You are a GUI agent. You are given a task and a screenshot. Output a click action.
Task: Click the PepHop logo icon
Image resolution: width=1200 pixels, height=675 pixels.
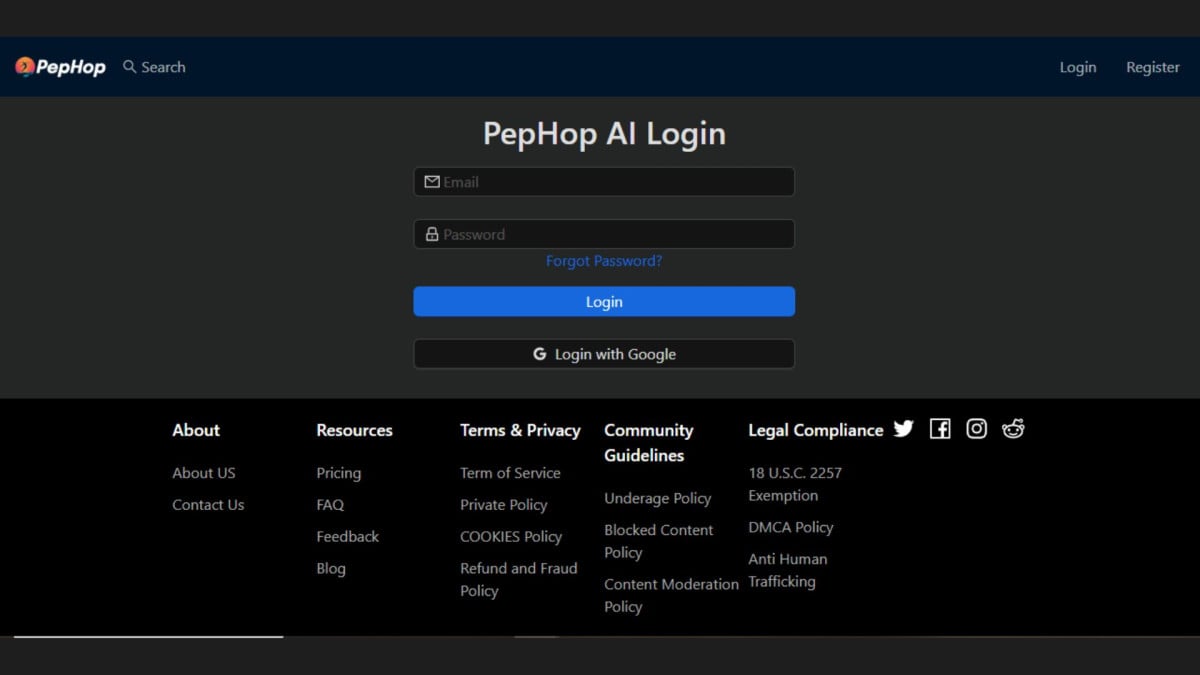click(x=24, y=67)
